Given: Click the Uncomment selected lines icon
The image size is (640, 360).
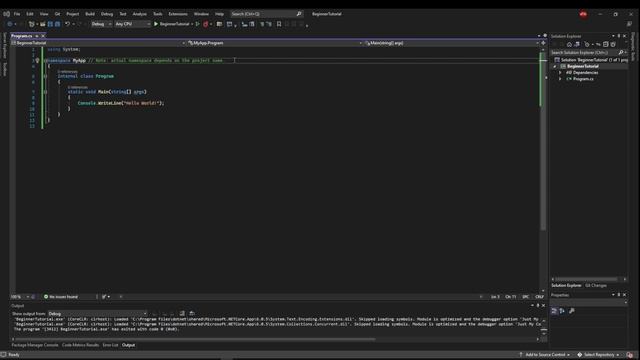Looking at the screenshot, I should click(x=269, y=24).
